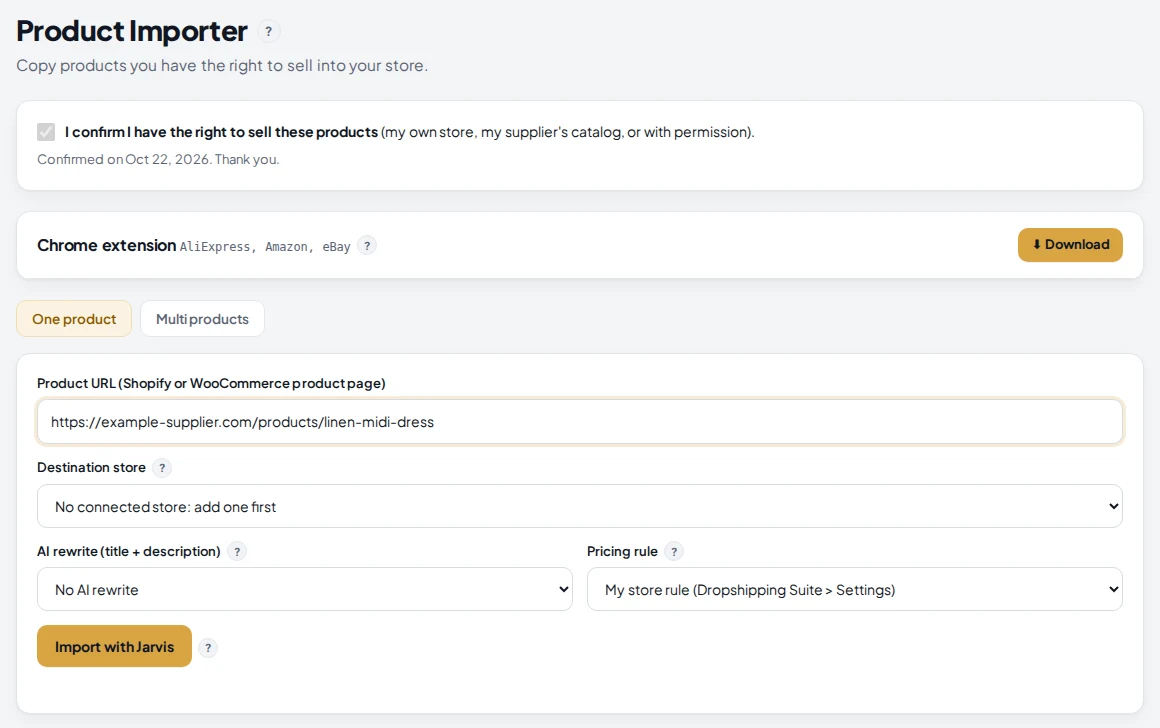
Task: Open help icon beside Pricing rule
Action: click(x=674, y=551)
